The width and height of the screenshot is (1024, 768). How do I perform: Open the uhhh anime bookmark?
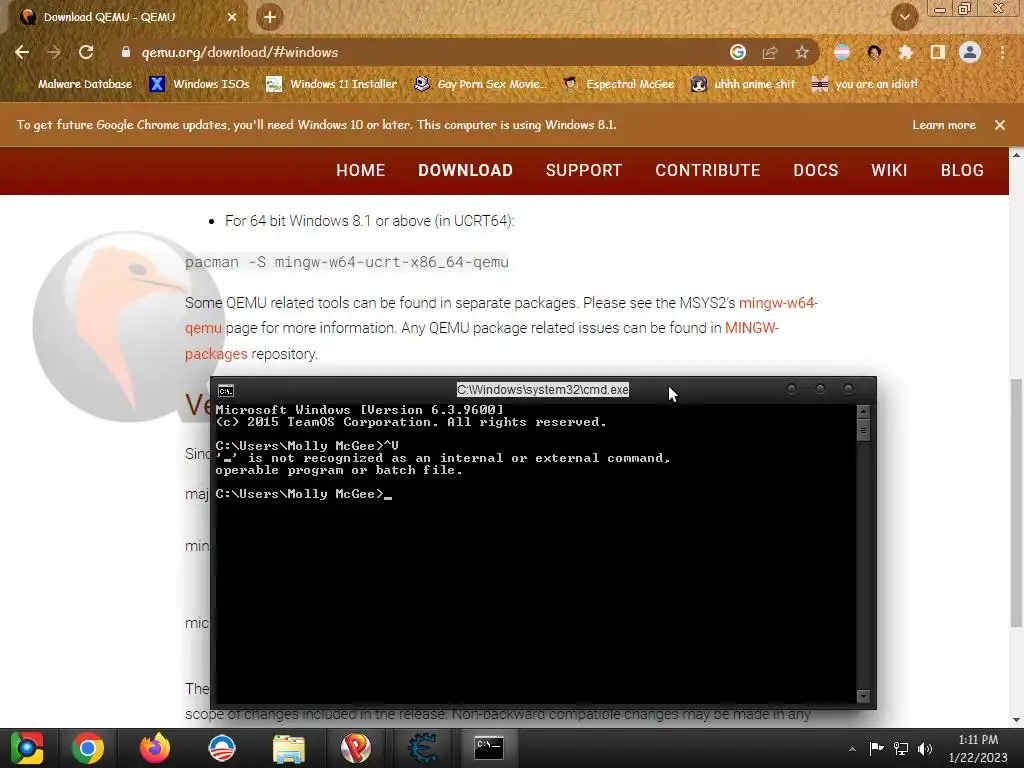coord(743,84)
